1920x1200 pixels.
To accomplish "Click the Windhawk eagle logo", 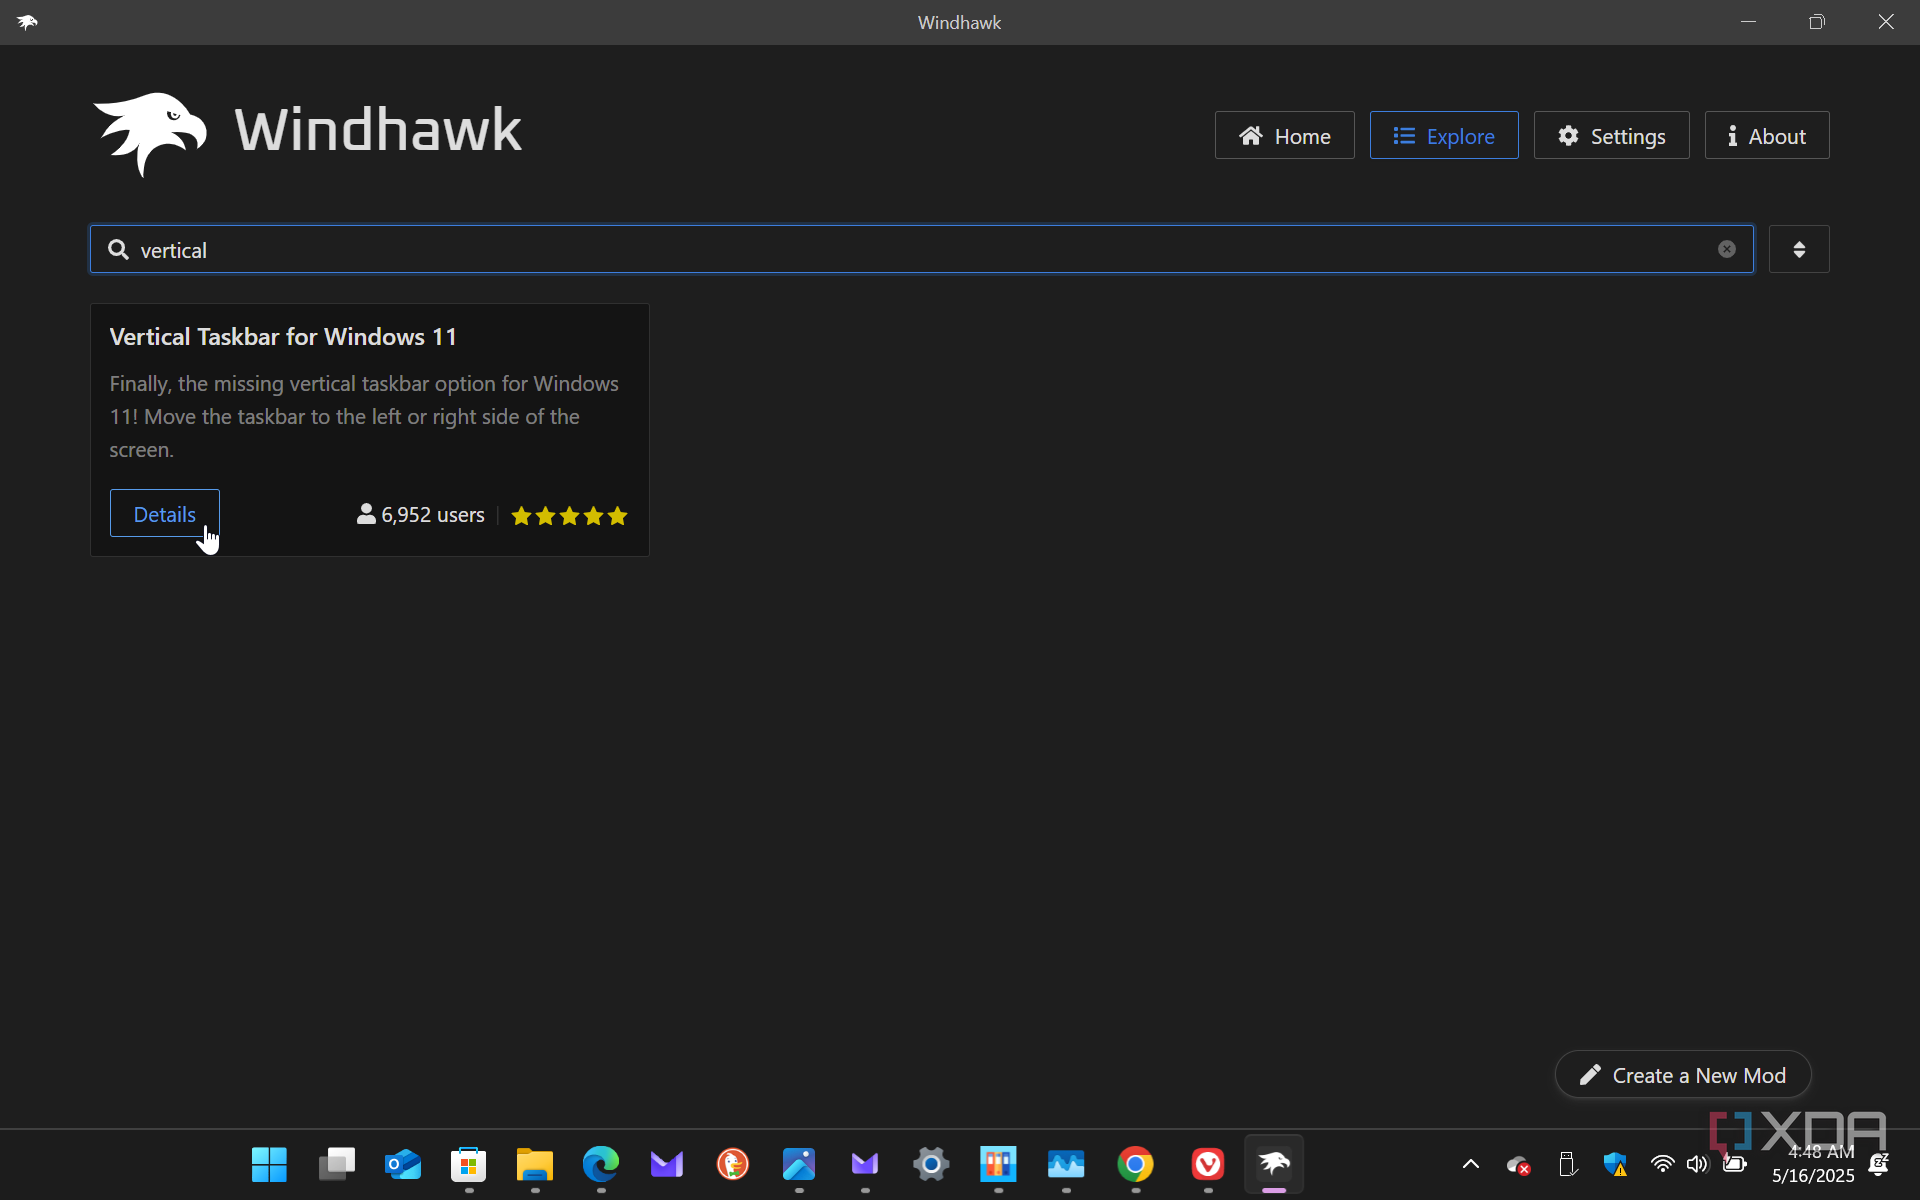I will tap(150, 133).
